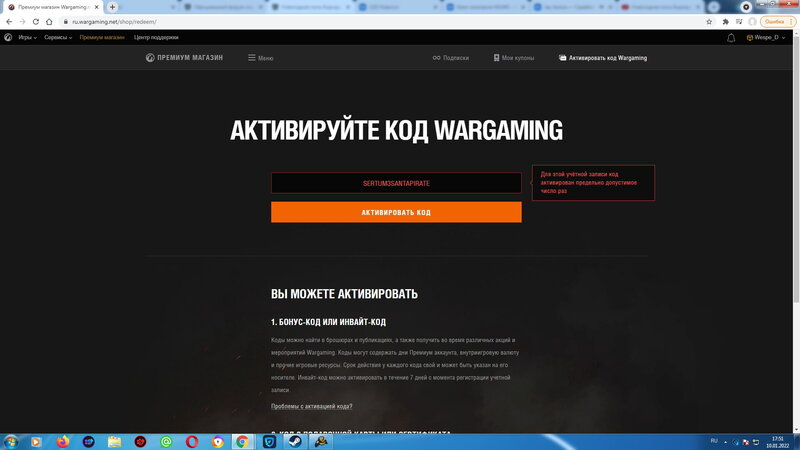Close the Премиум магазин Wargaming tab
The height and width of the screenshot is (450, 800).
pos(96,7)
